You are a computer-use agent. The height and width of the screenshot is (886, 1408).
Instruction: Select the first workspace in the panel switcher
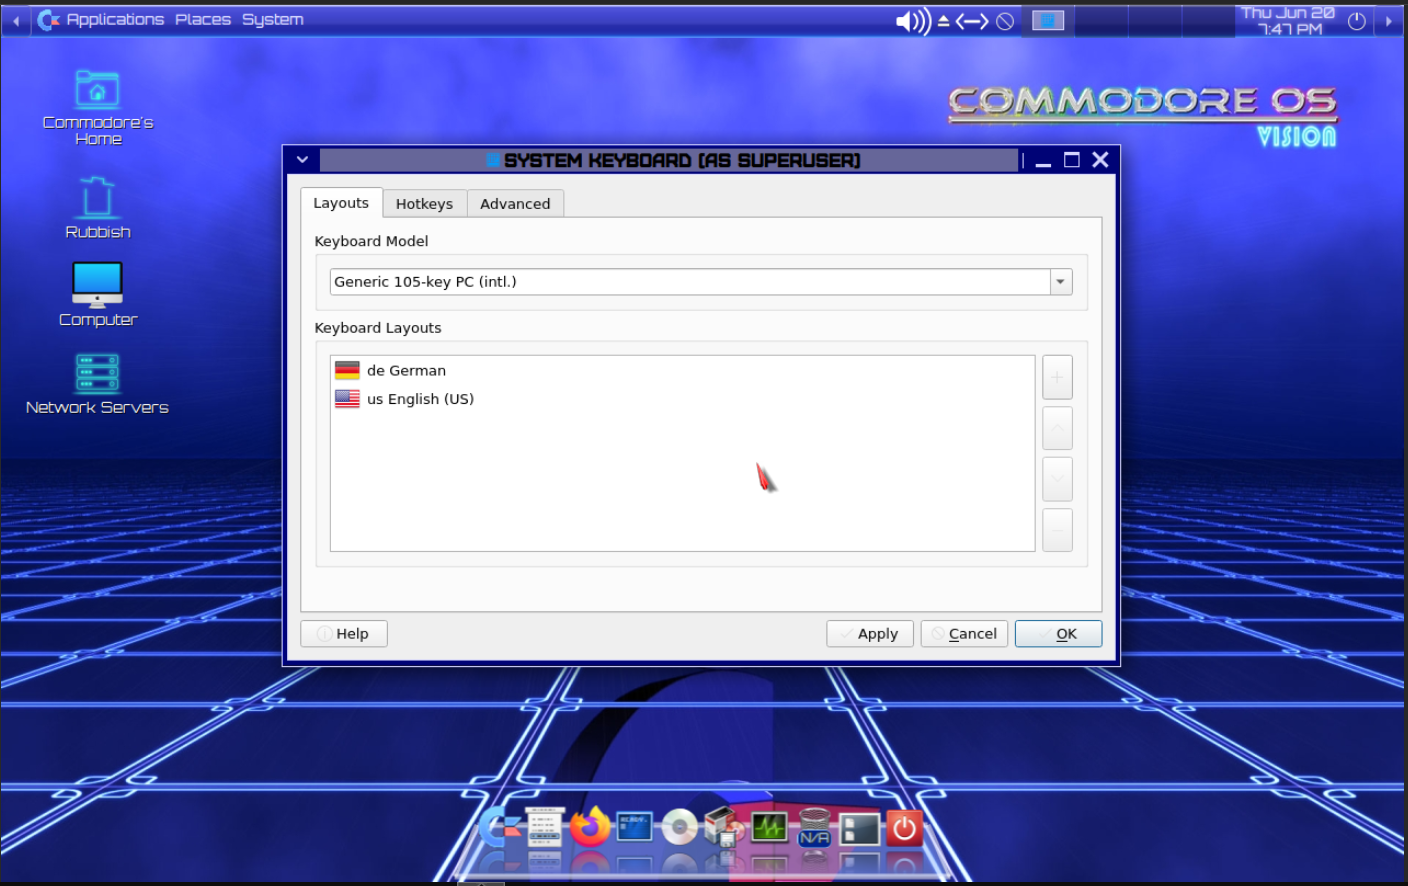tap(1048, 21)
